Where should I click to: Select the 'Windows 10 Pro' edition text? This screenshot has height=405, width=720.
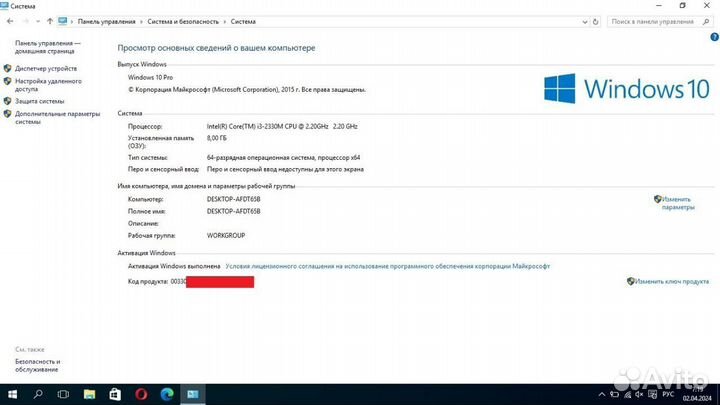[x=150, y=78]
